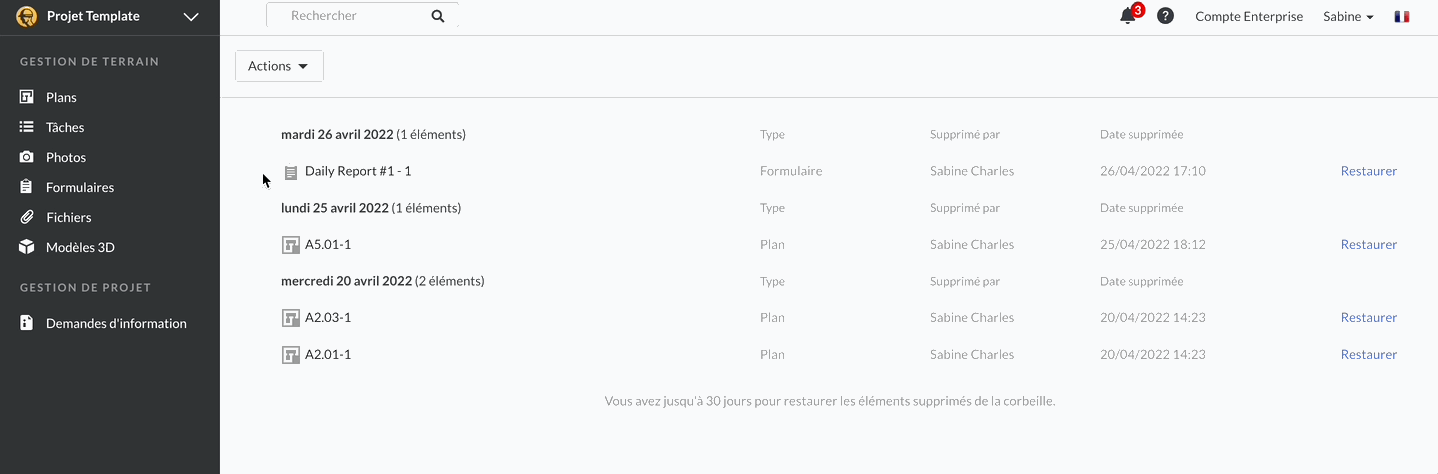1438x474 pixels.
Task: Click the Projet Template logo icon
Action: (x=27, y=17)
